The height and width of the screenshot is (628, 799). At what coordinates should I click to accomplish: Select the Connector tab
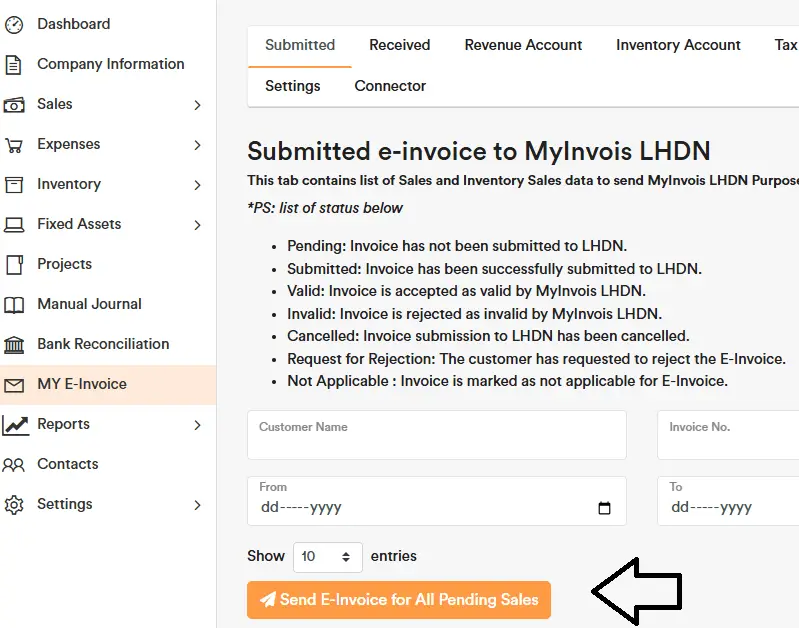390,86
